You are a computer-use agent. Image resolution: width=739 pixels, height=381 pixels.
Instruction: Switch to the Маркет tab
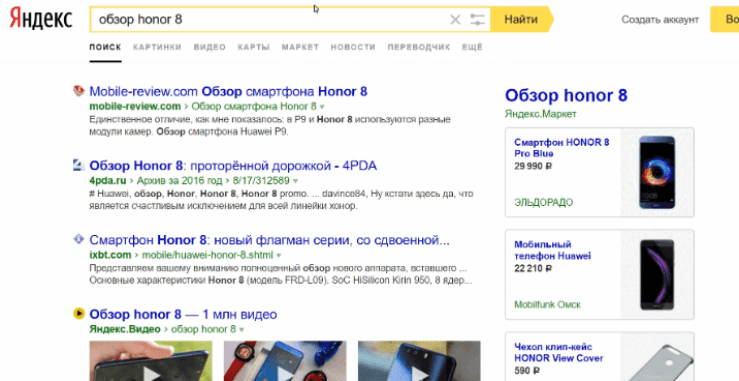(x=300, y=47)
